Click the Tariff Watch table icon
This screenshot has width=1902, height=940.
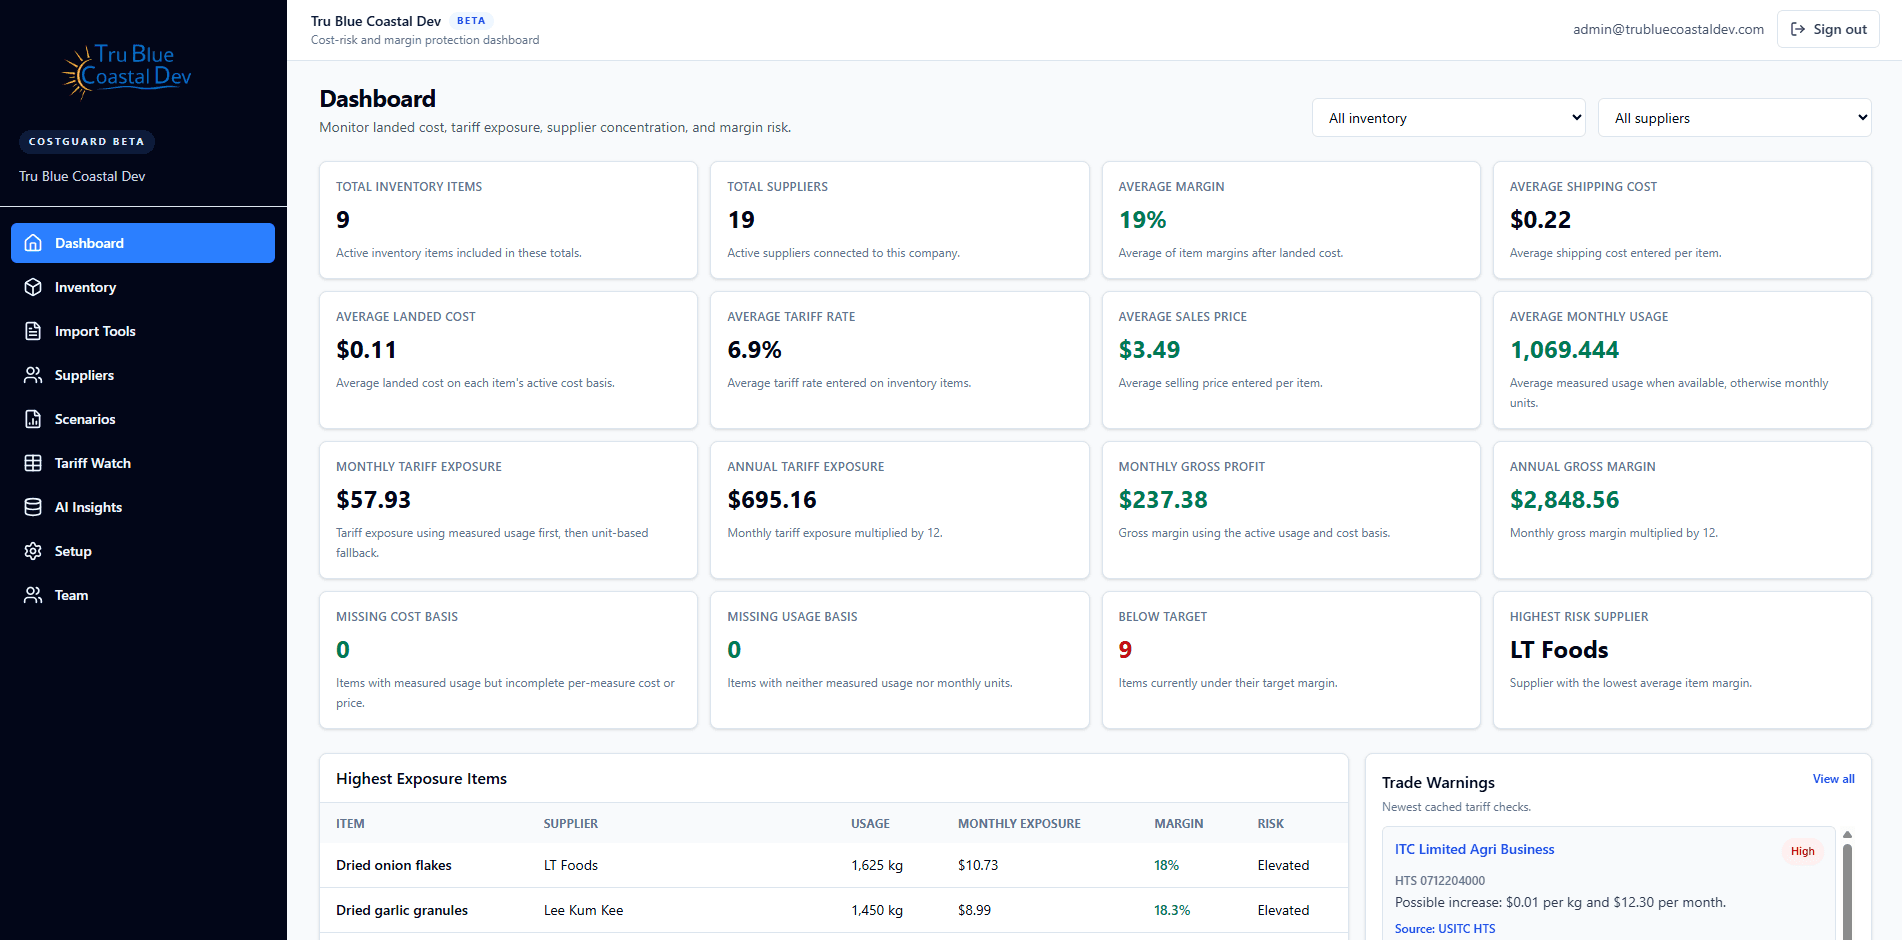[x=33, y=463]
